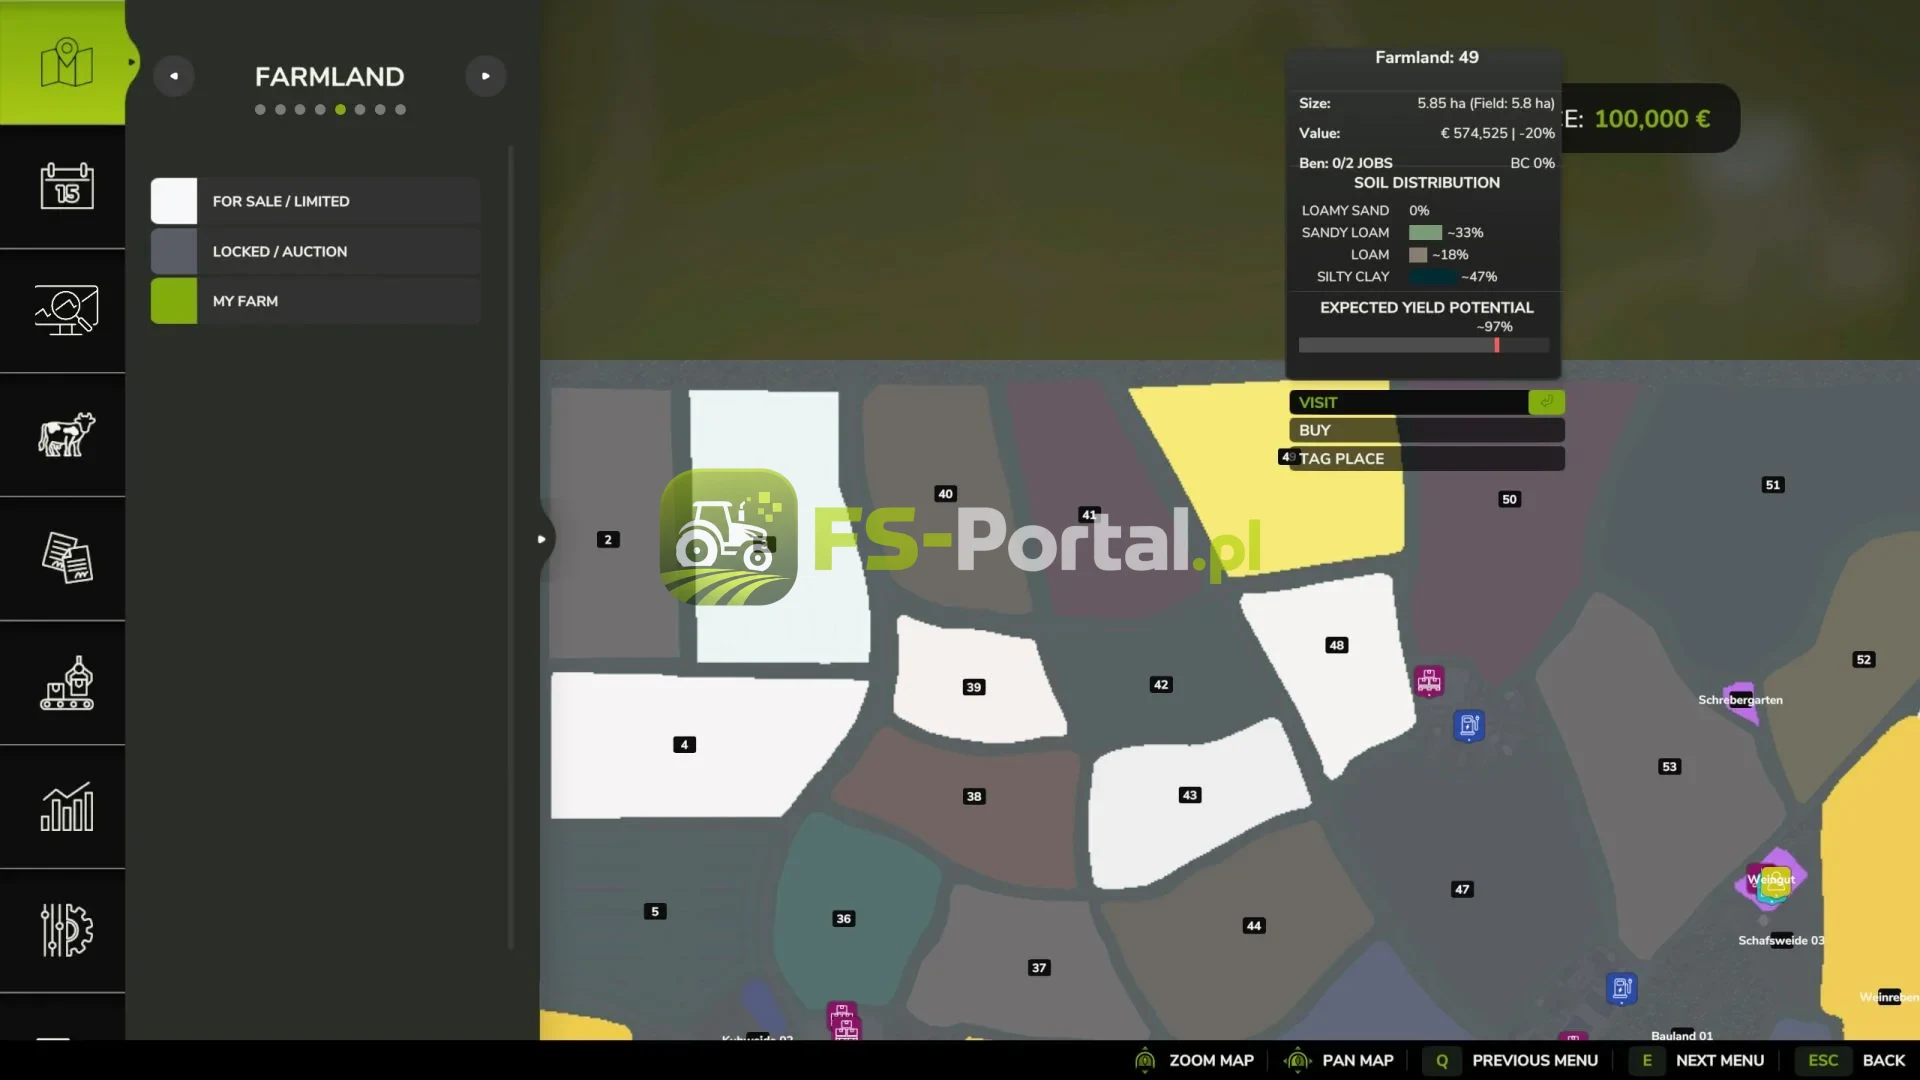Select farmland 38 on the map
The image size is (1920, 1080).
point(974,797)
